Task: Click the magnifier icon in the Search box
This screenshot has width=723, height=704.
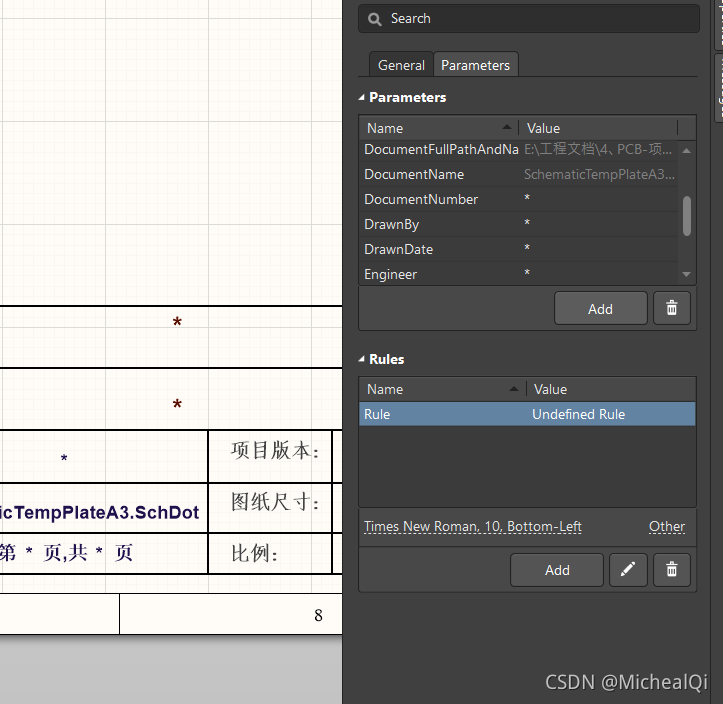Action: pyautogui.click(x=374, y=19)
